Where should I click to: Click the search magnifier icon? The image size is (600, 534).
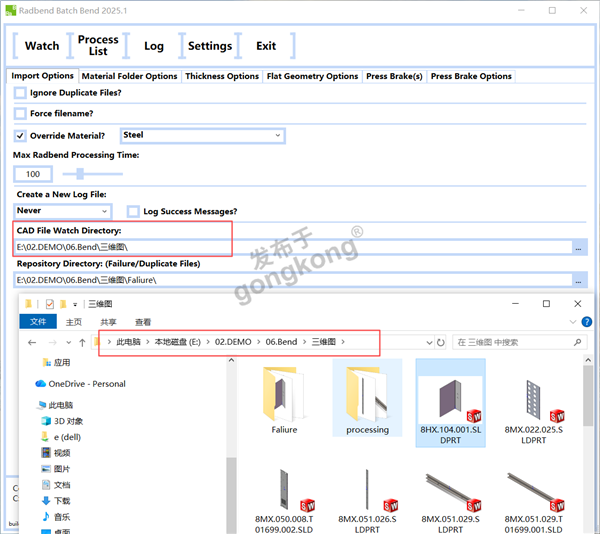(577, 342)
